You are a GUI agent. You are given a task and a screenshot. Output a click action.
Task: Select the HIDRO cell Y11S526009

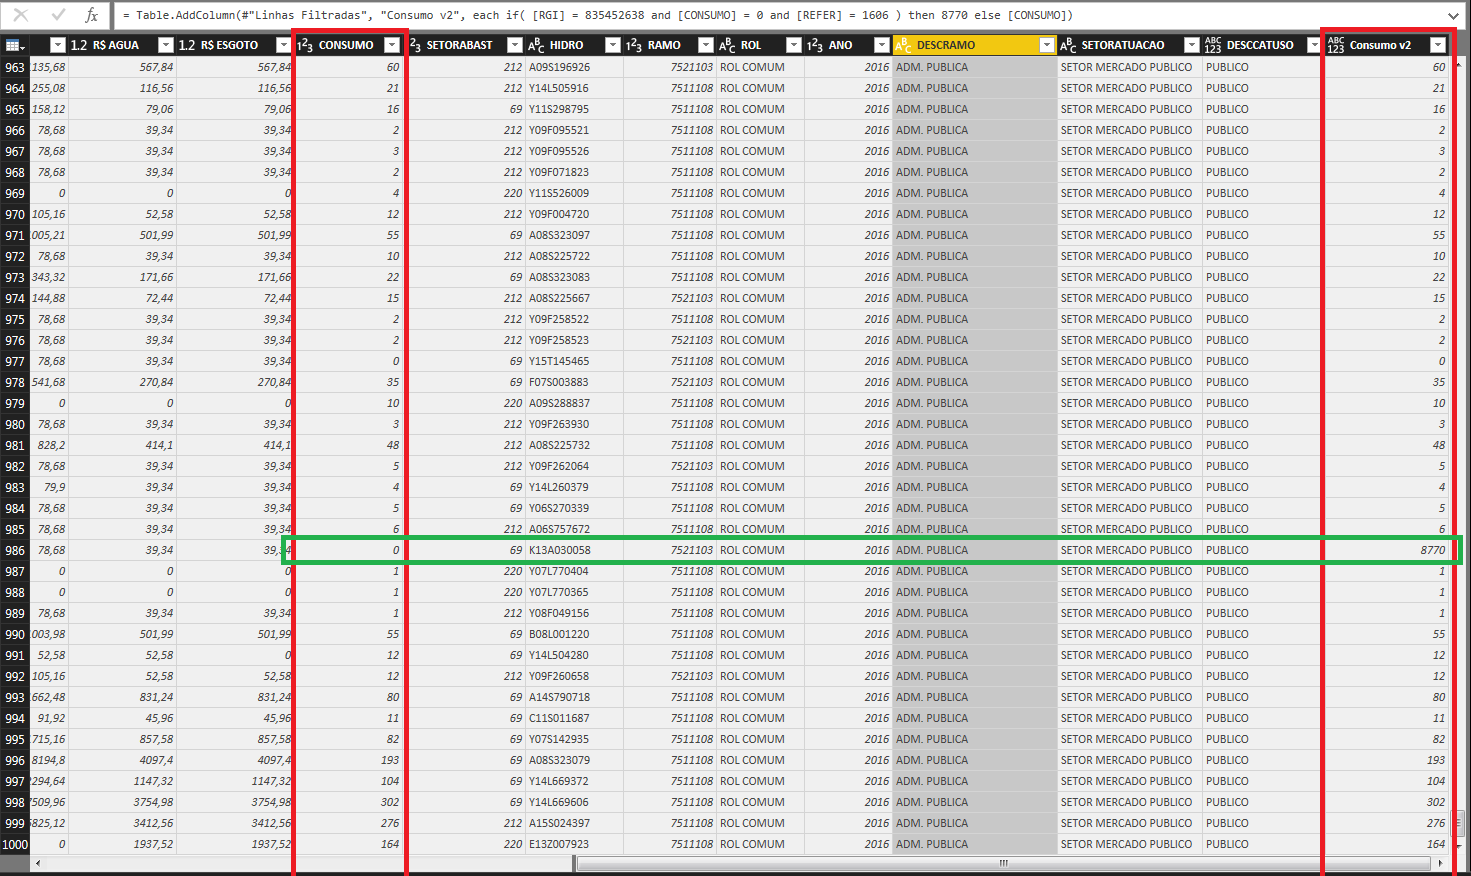point(575,193)
